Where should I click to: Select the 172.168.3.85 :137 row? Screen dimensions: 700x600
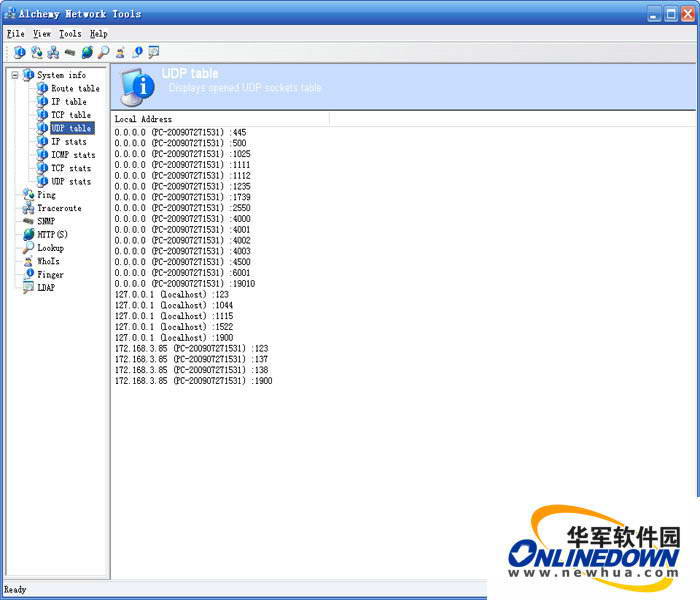click(192, 359)
